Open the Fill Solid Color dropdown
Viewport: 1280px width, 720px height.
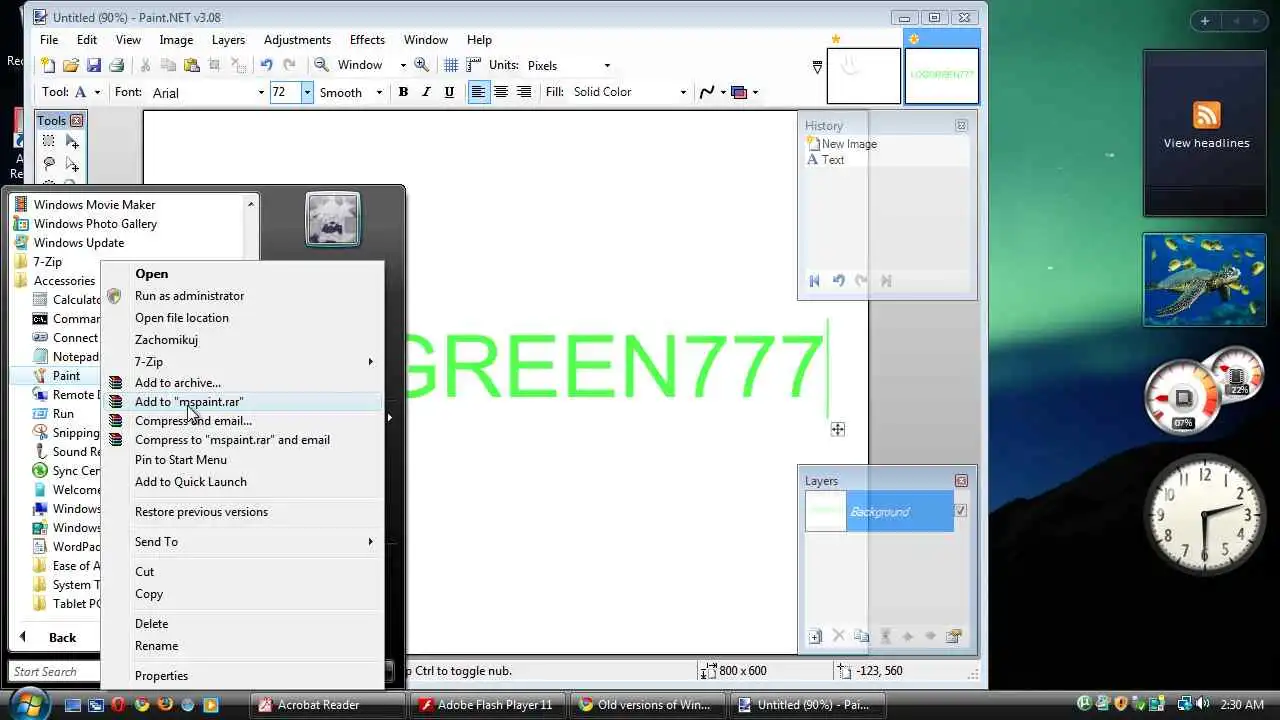coord(629,92)
